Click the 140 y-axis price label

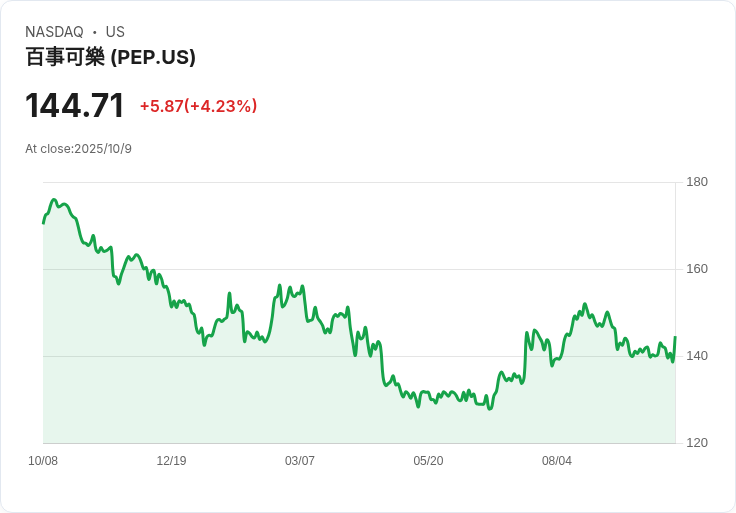coord(697,356)
